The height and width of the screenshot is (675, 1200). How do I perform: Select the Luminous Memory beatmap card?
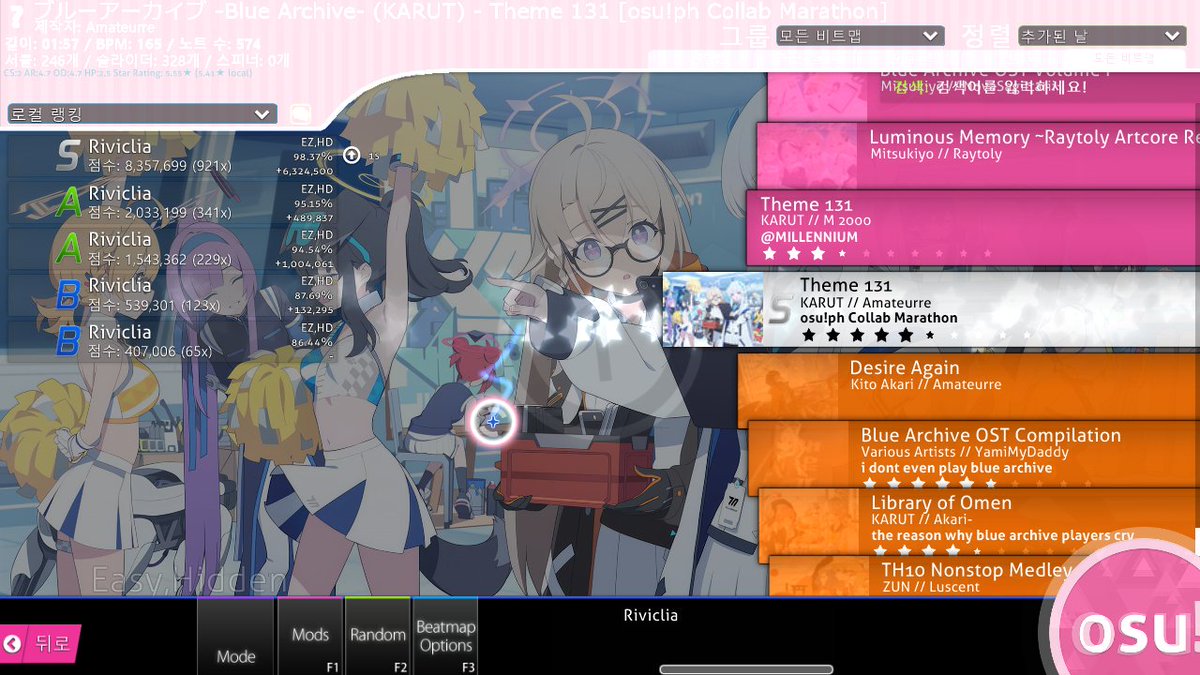pyautogui.click(x=978, y=155)
